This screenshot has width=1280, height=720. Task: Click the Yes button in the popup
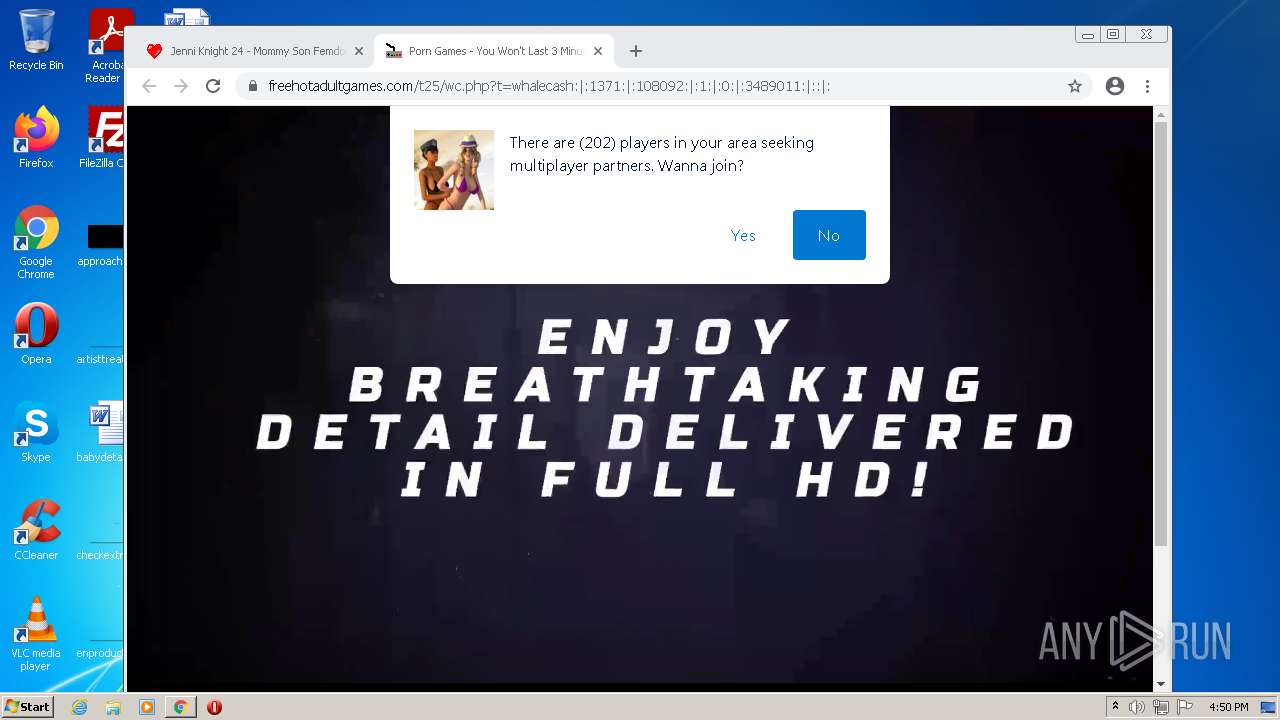743,235
